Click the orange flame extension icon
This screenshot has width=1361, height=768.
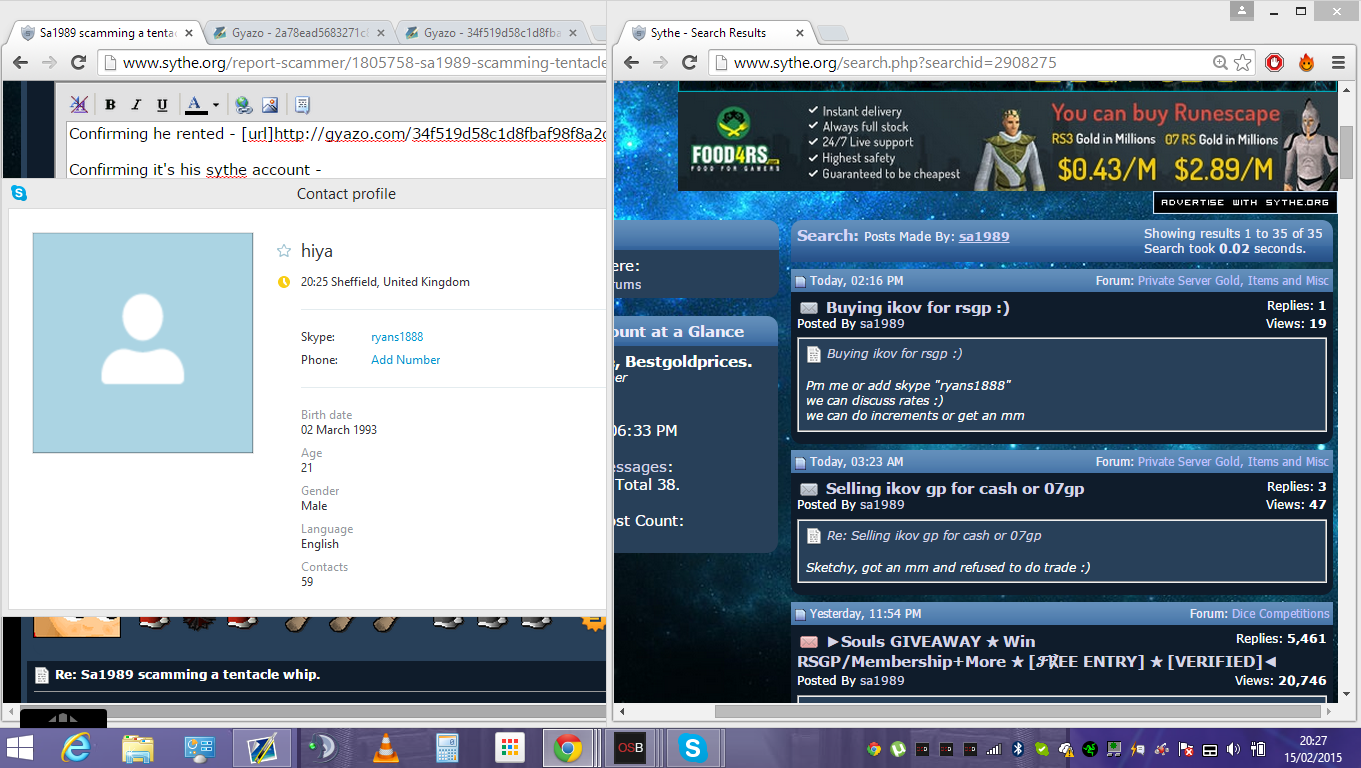1307,63
